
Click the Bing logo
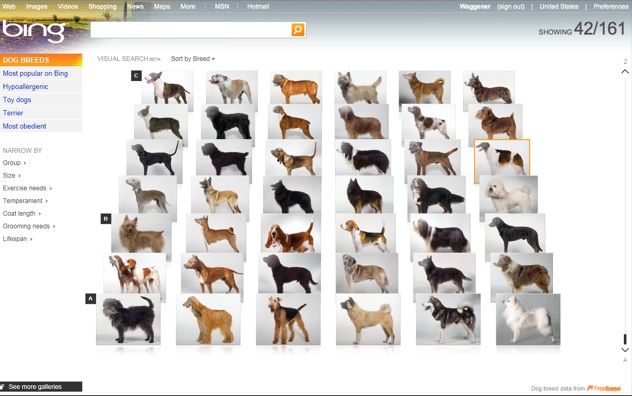33,31
